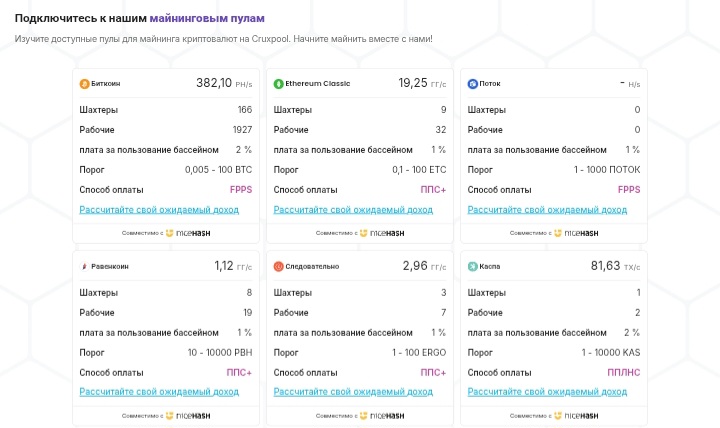Screen dimensions: 720x428
Task: Click NiceHash logo in Равенкоин card
Action: pyautogui.click(x=188, y=416)
